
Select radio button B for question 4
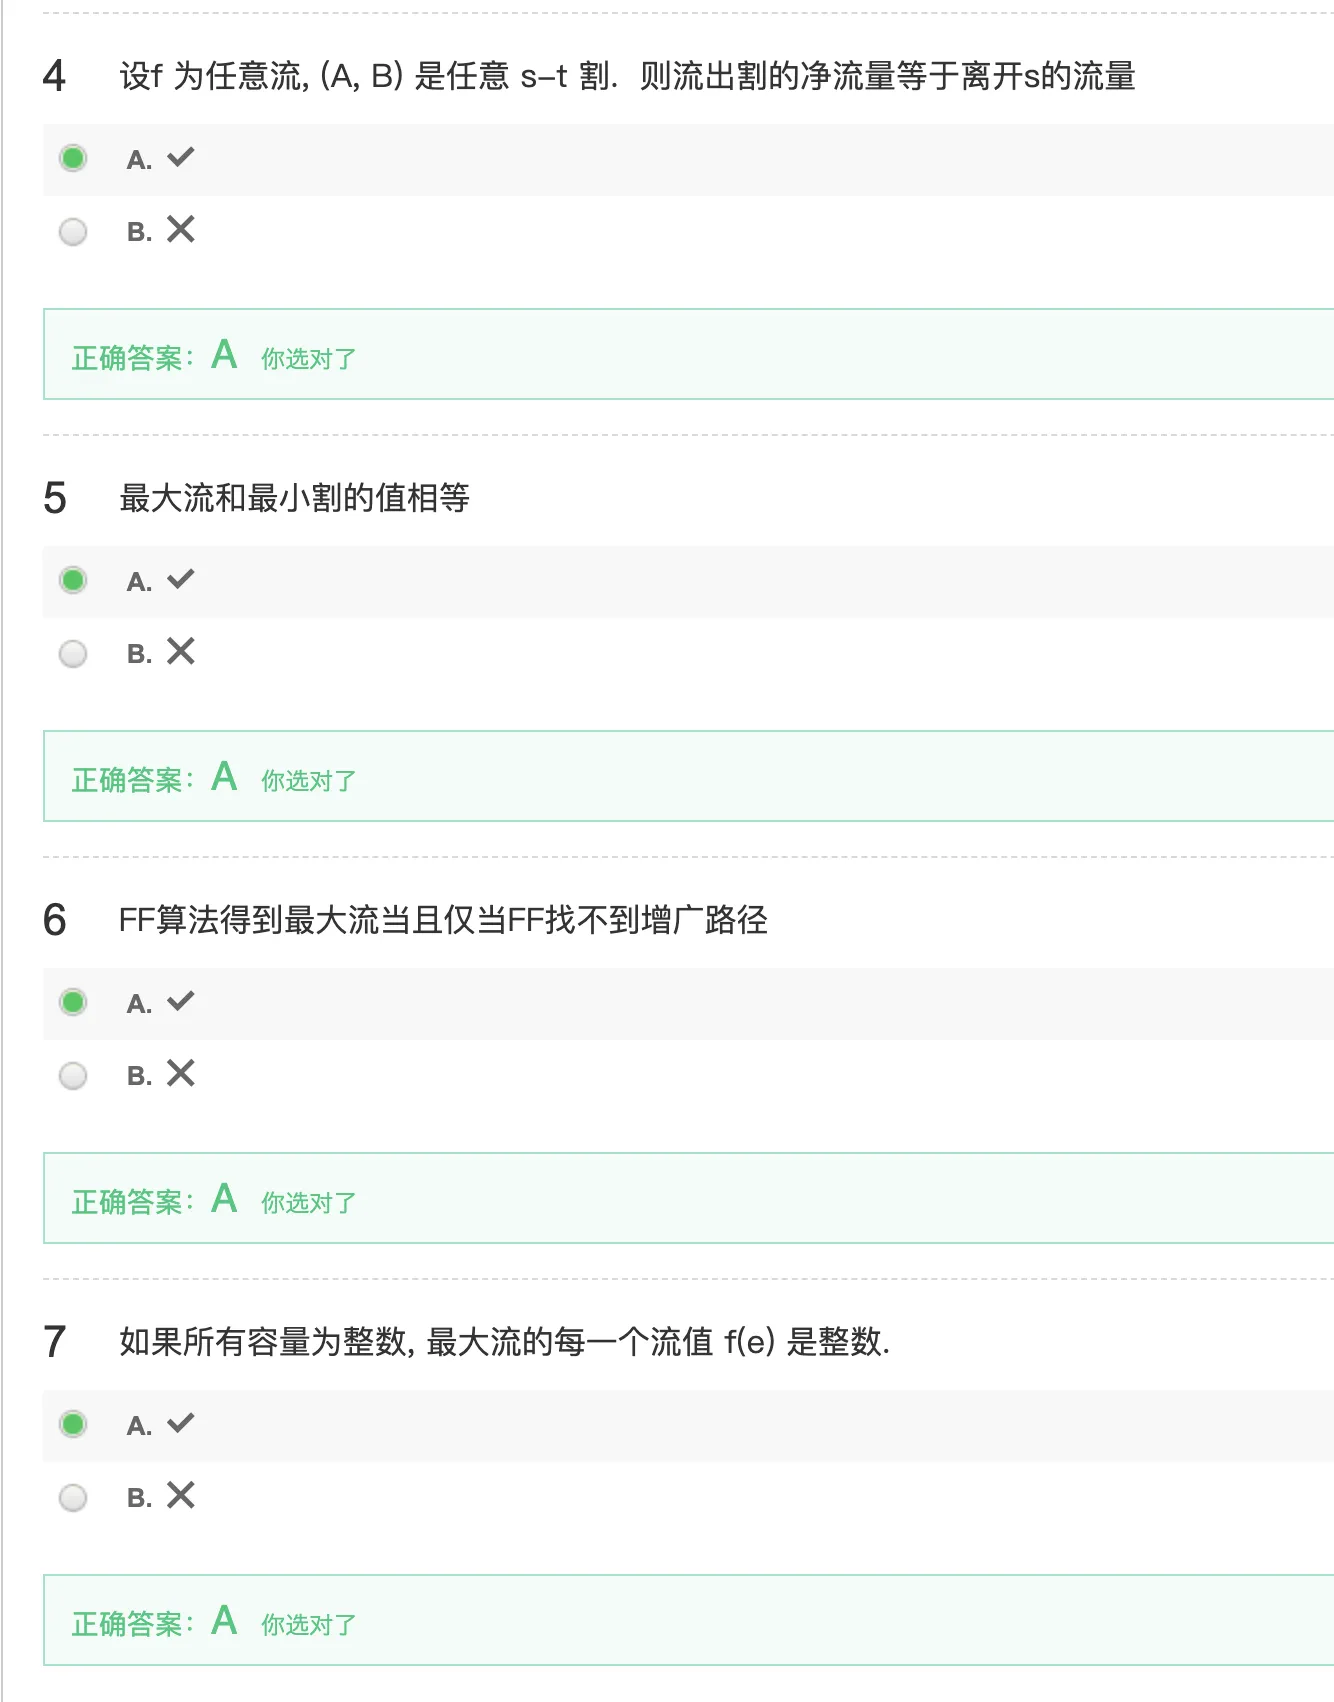coord(73,232)
